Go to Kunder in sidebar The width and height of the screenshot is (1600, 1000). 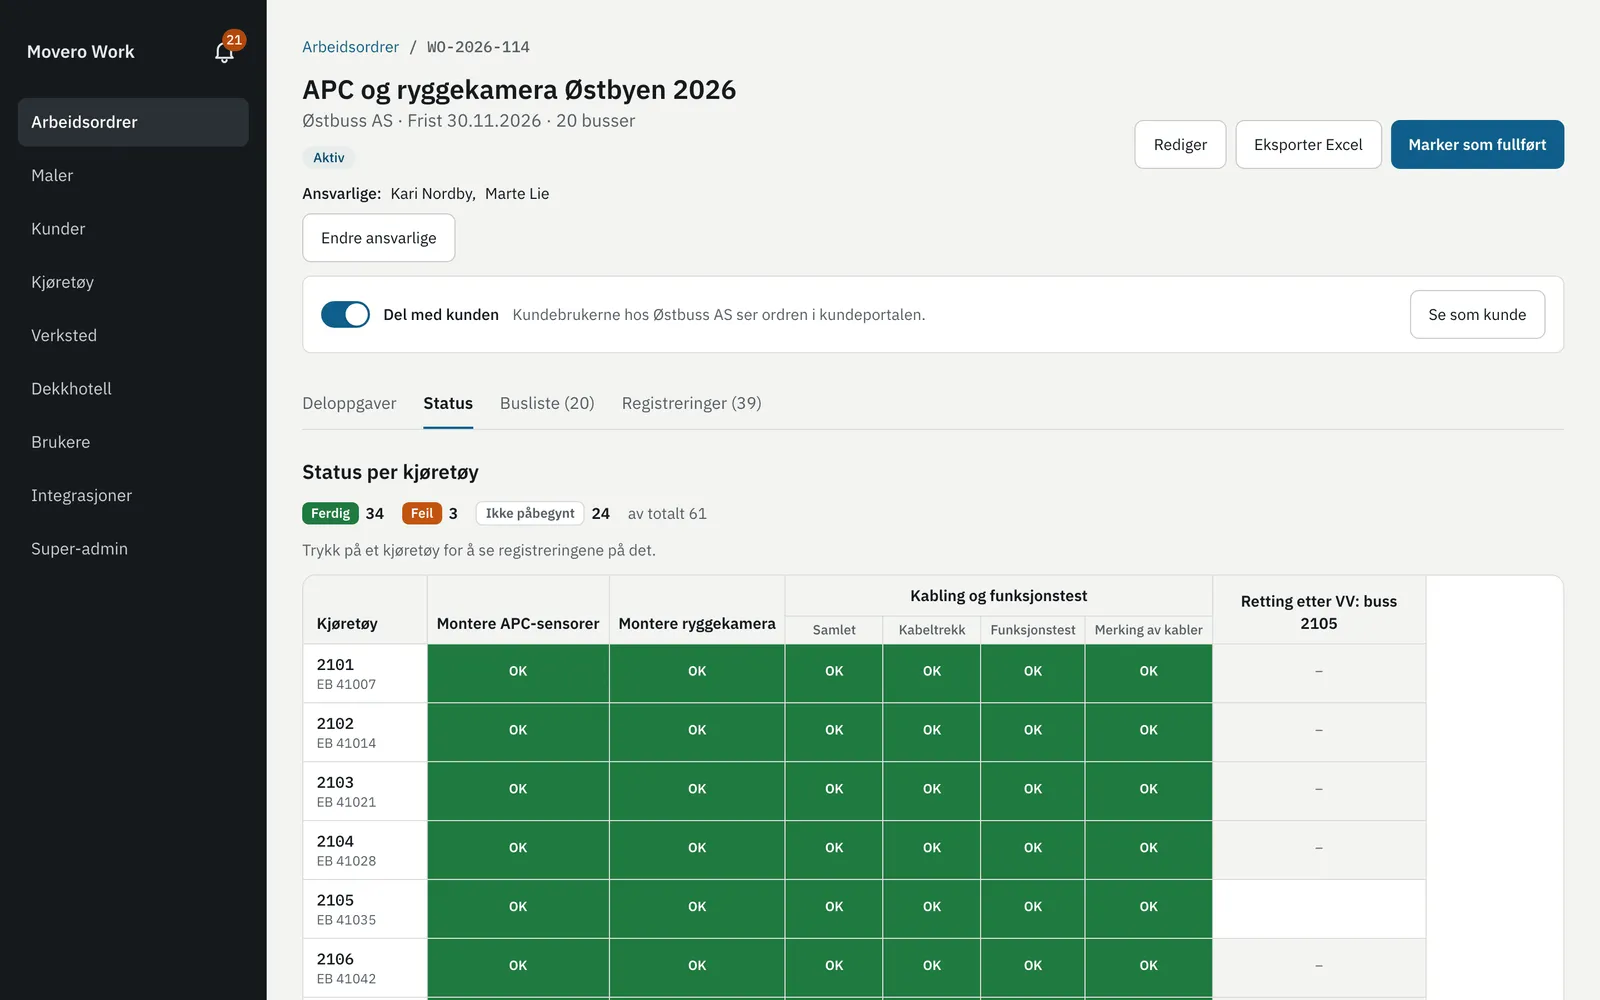coord(133,229)
